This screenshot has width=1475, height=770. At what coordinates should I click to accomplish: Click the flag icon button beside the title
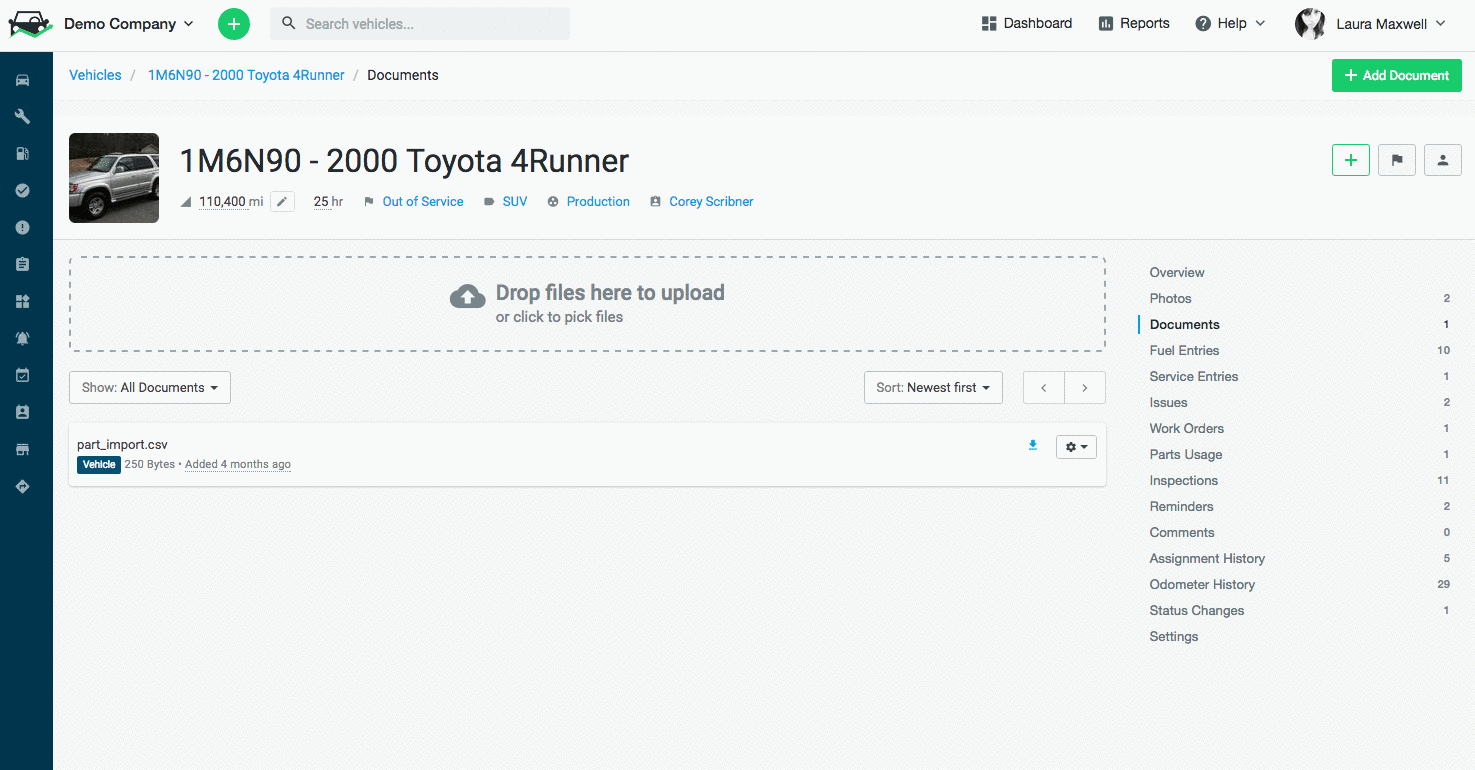(1397, 160)
